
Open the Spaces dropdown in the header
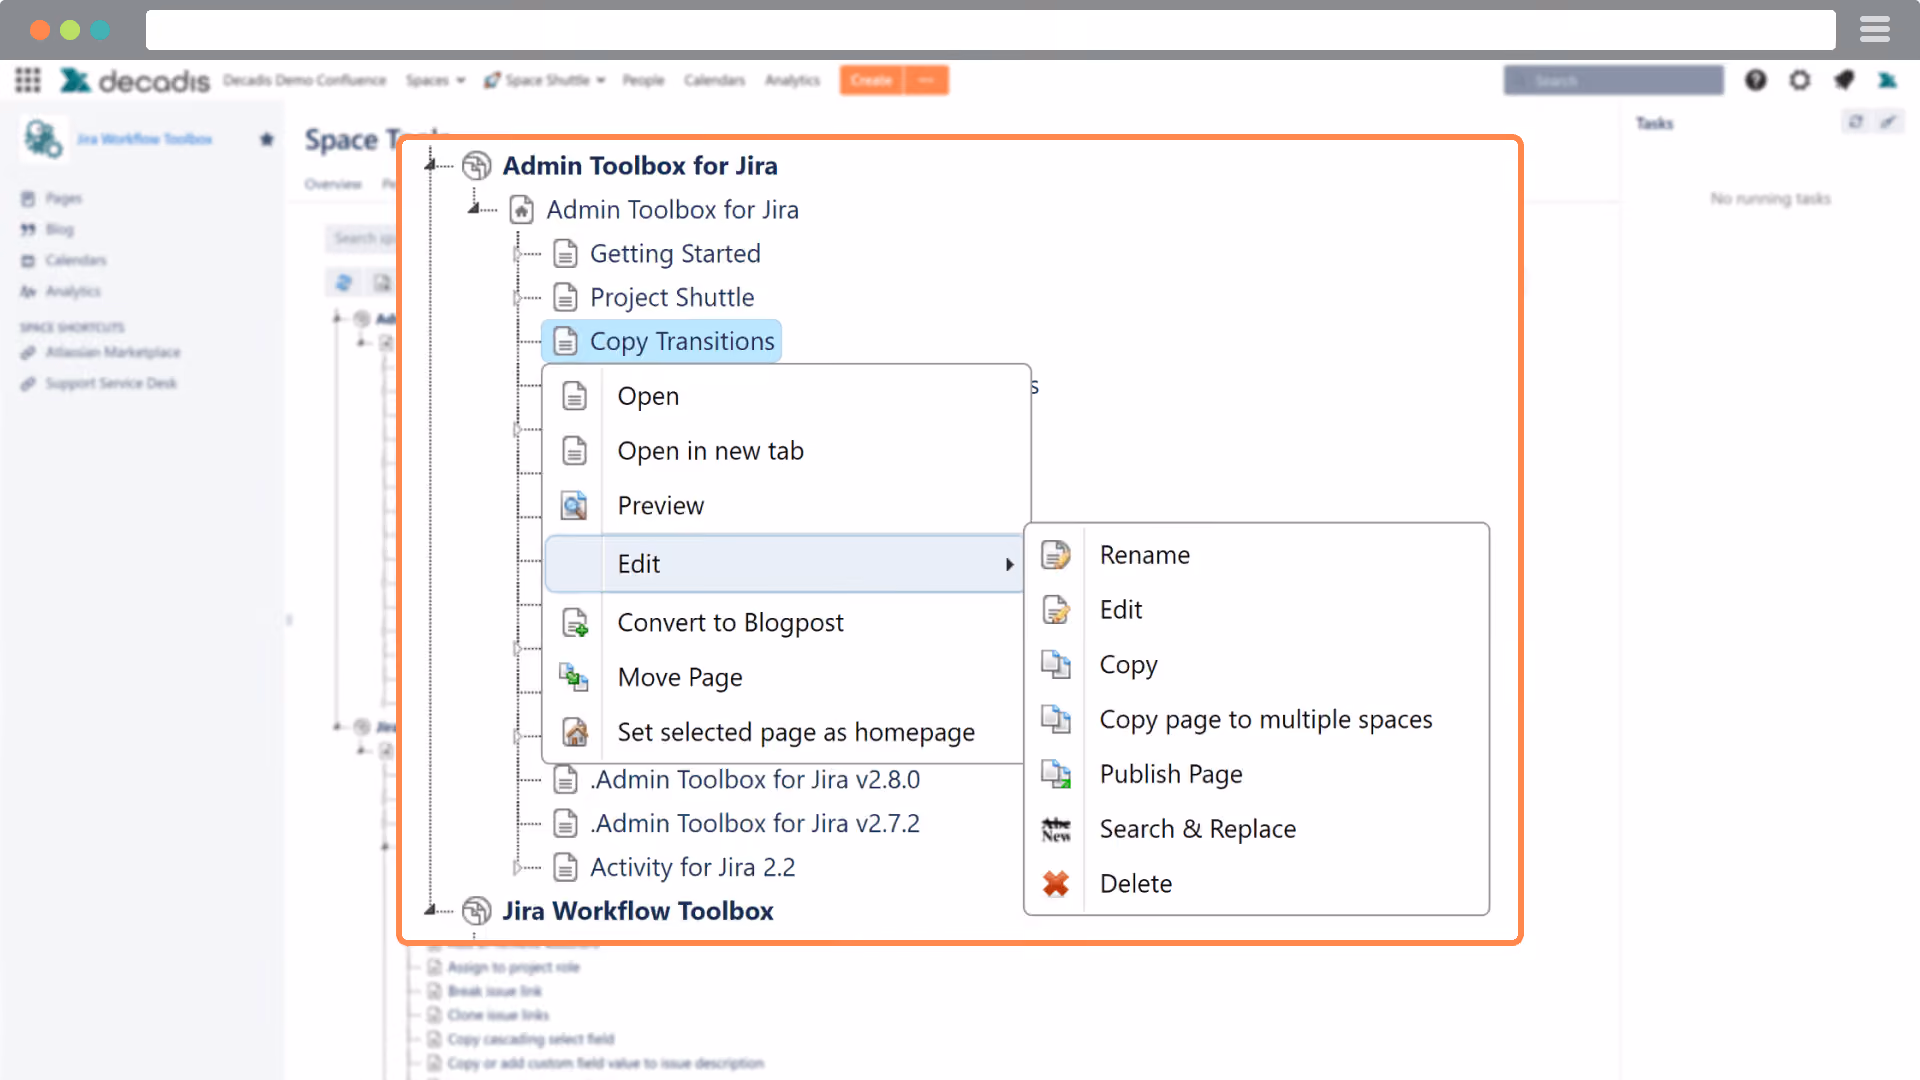[435, 80]
